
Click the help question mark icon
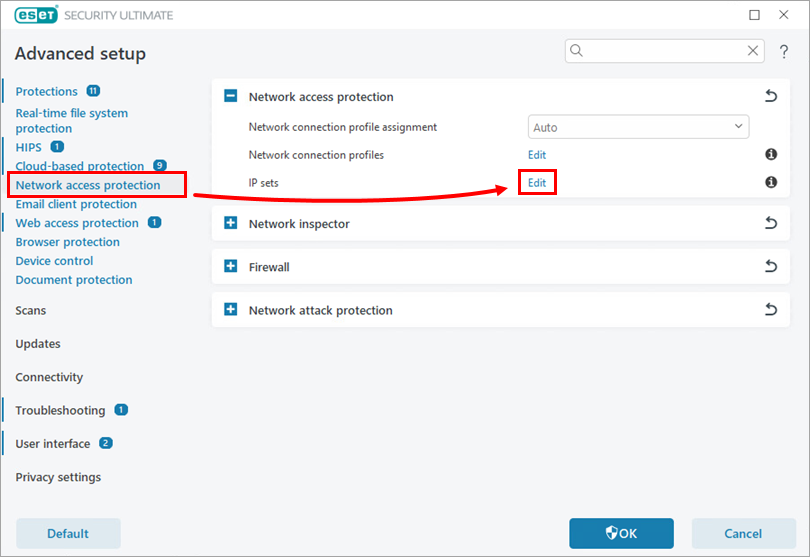[x=784, y=52]
